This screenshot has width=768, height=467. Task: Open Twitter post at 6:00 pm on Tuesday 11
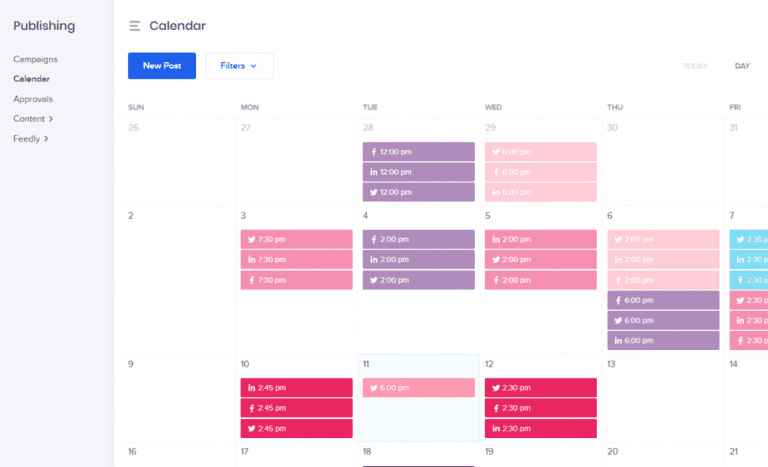click(x=418, y=388)
